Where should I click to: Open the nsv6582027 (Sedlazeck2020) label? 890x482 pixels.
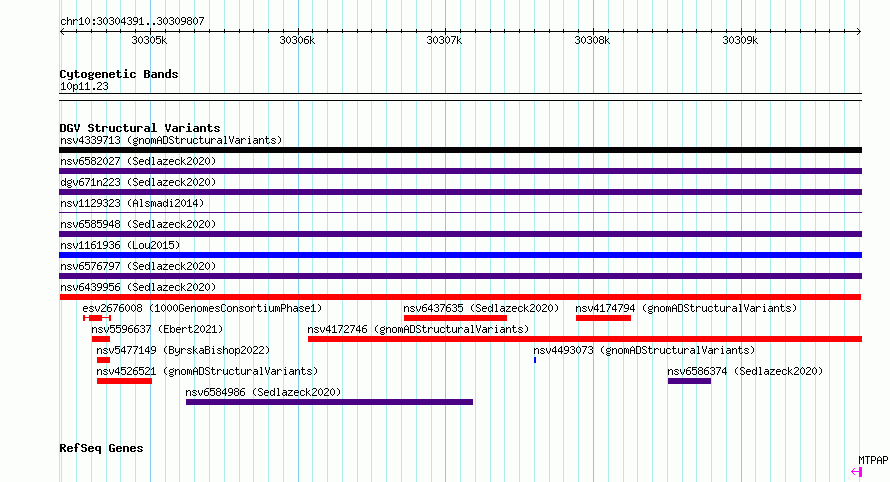[138, 161]
